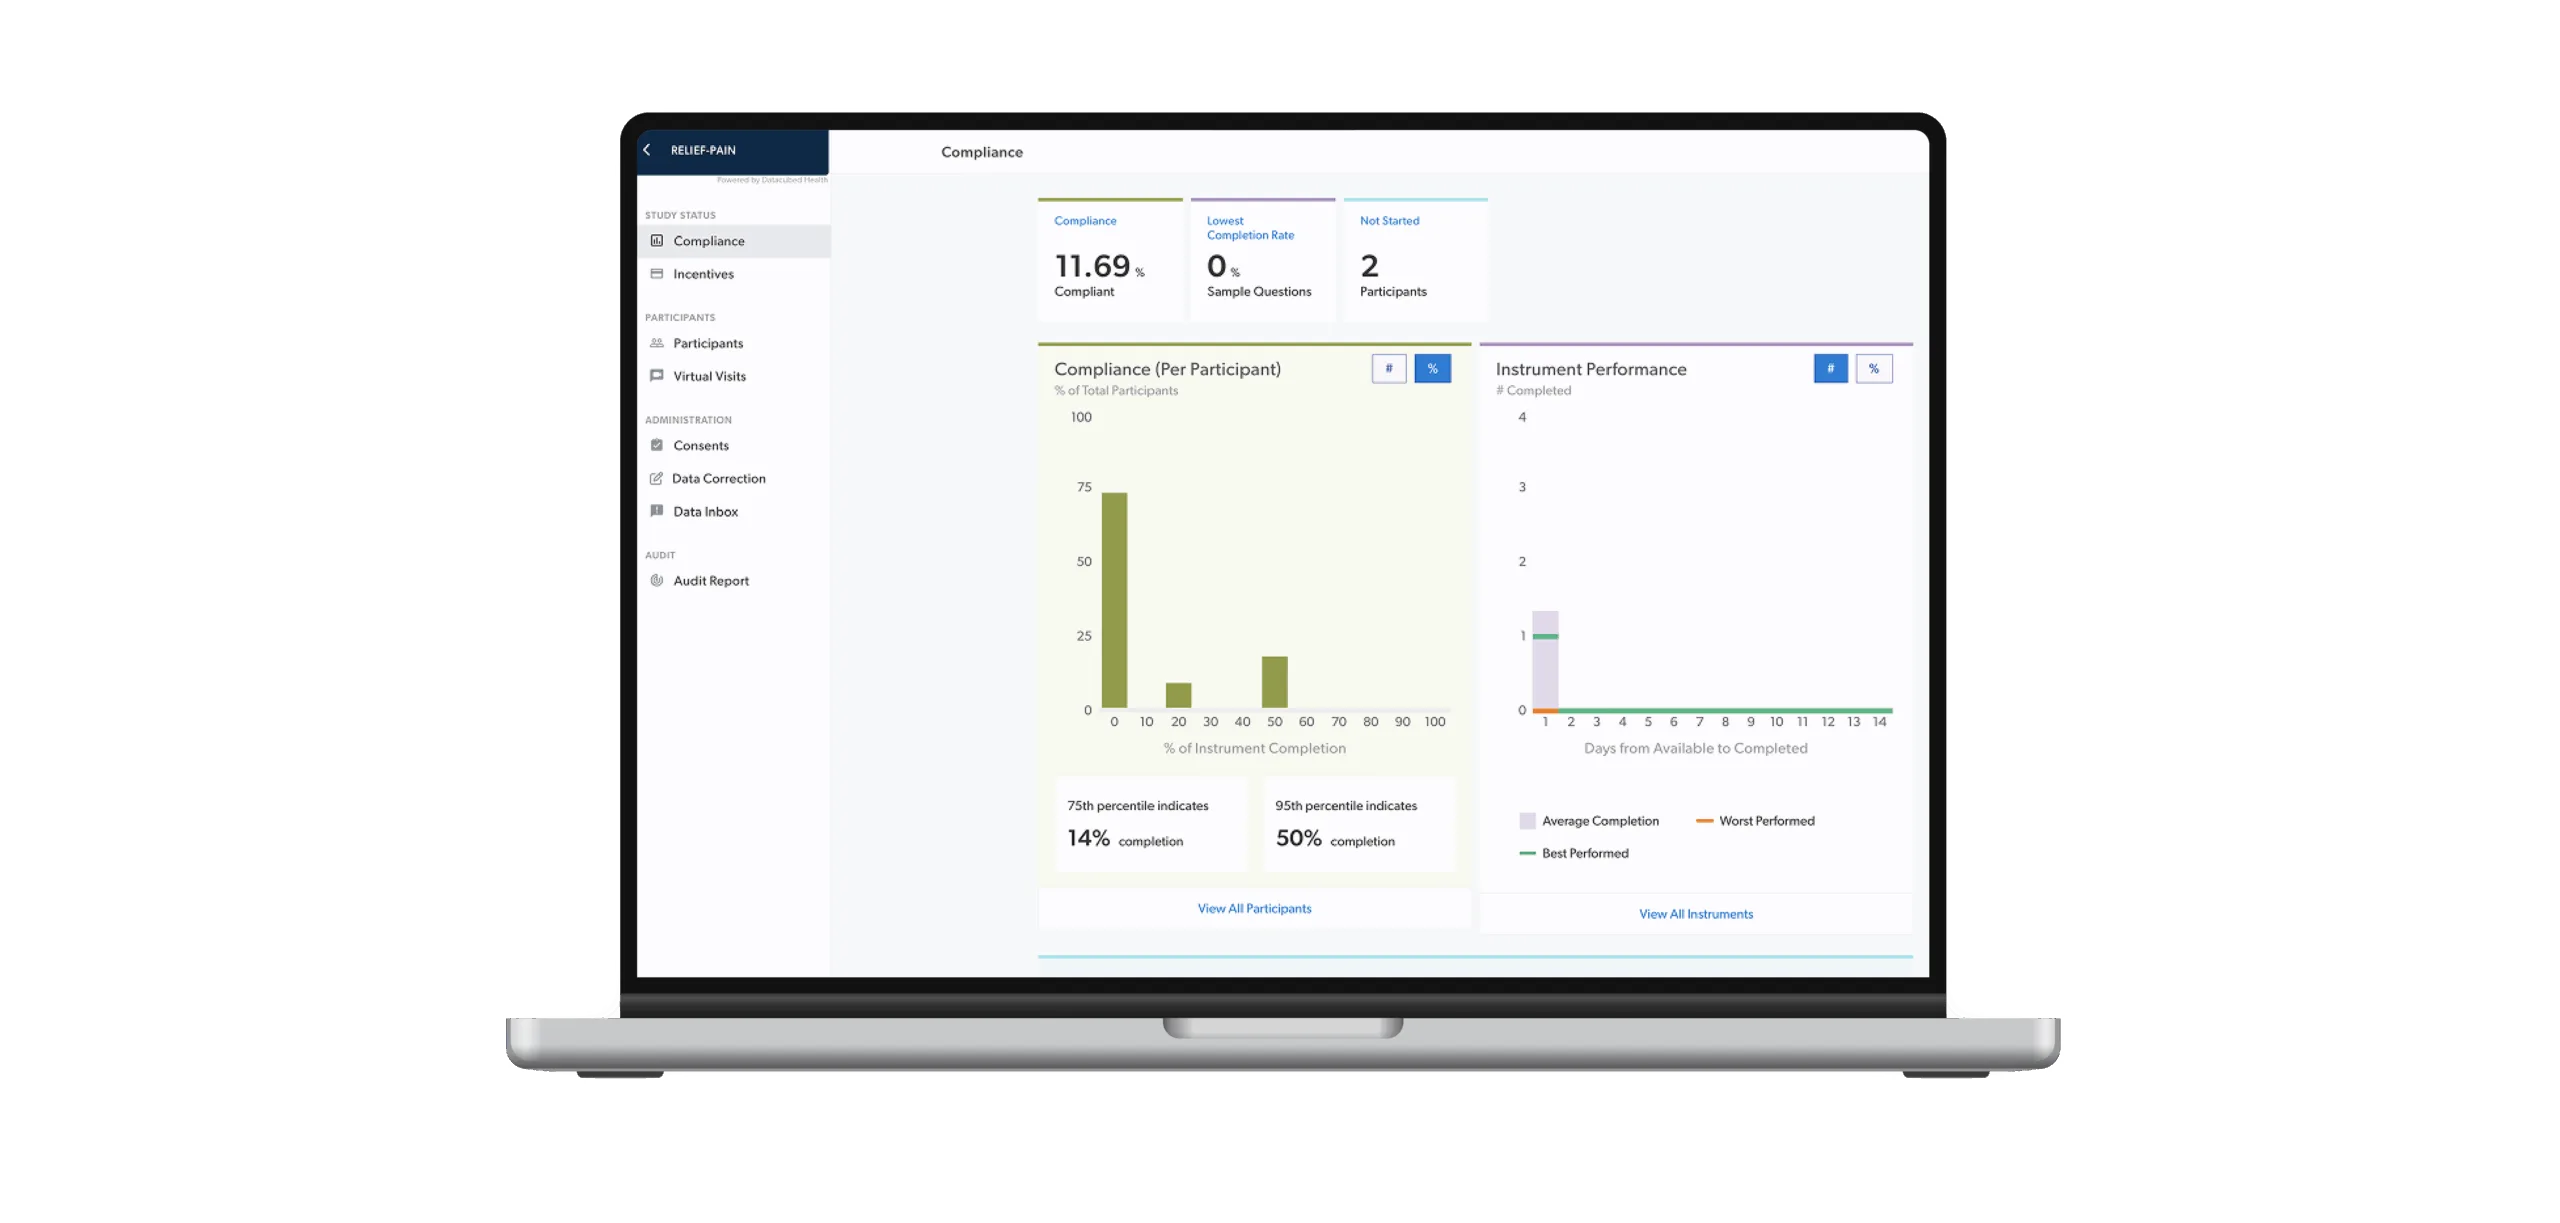Image resolution: width=2560 pixels, height=1223 pixels.
Task: Click the Worst Performed orange legend marker
Action: click(x=1704, y=821)
